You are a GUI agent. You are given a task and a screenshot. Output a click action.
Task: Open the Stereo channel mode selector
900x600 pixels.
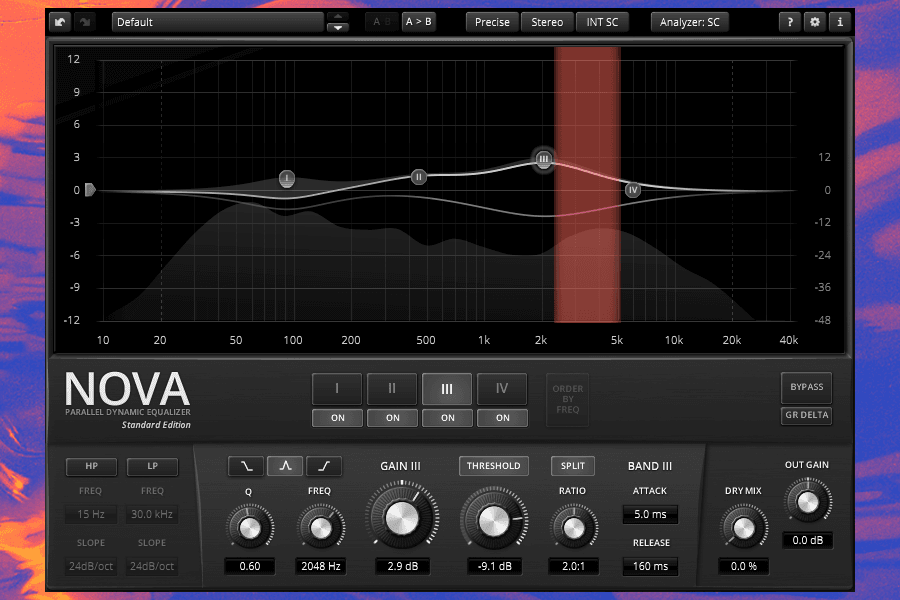tap(547, 22)
